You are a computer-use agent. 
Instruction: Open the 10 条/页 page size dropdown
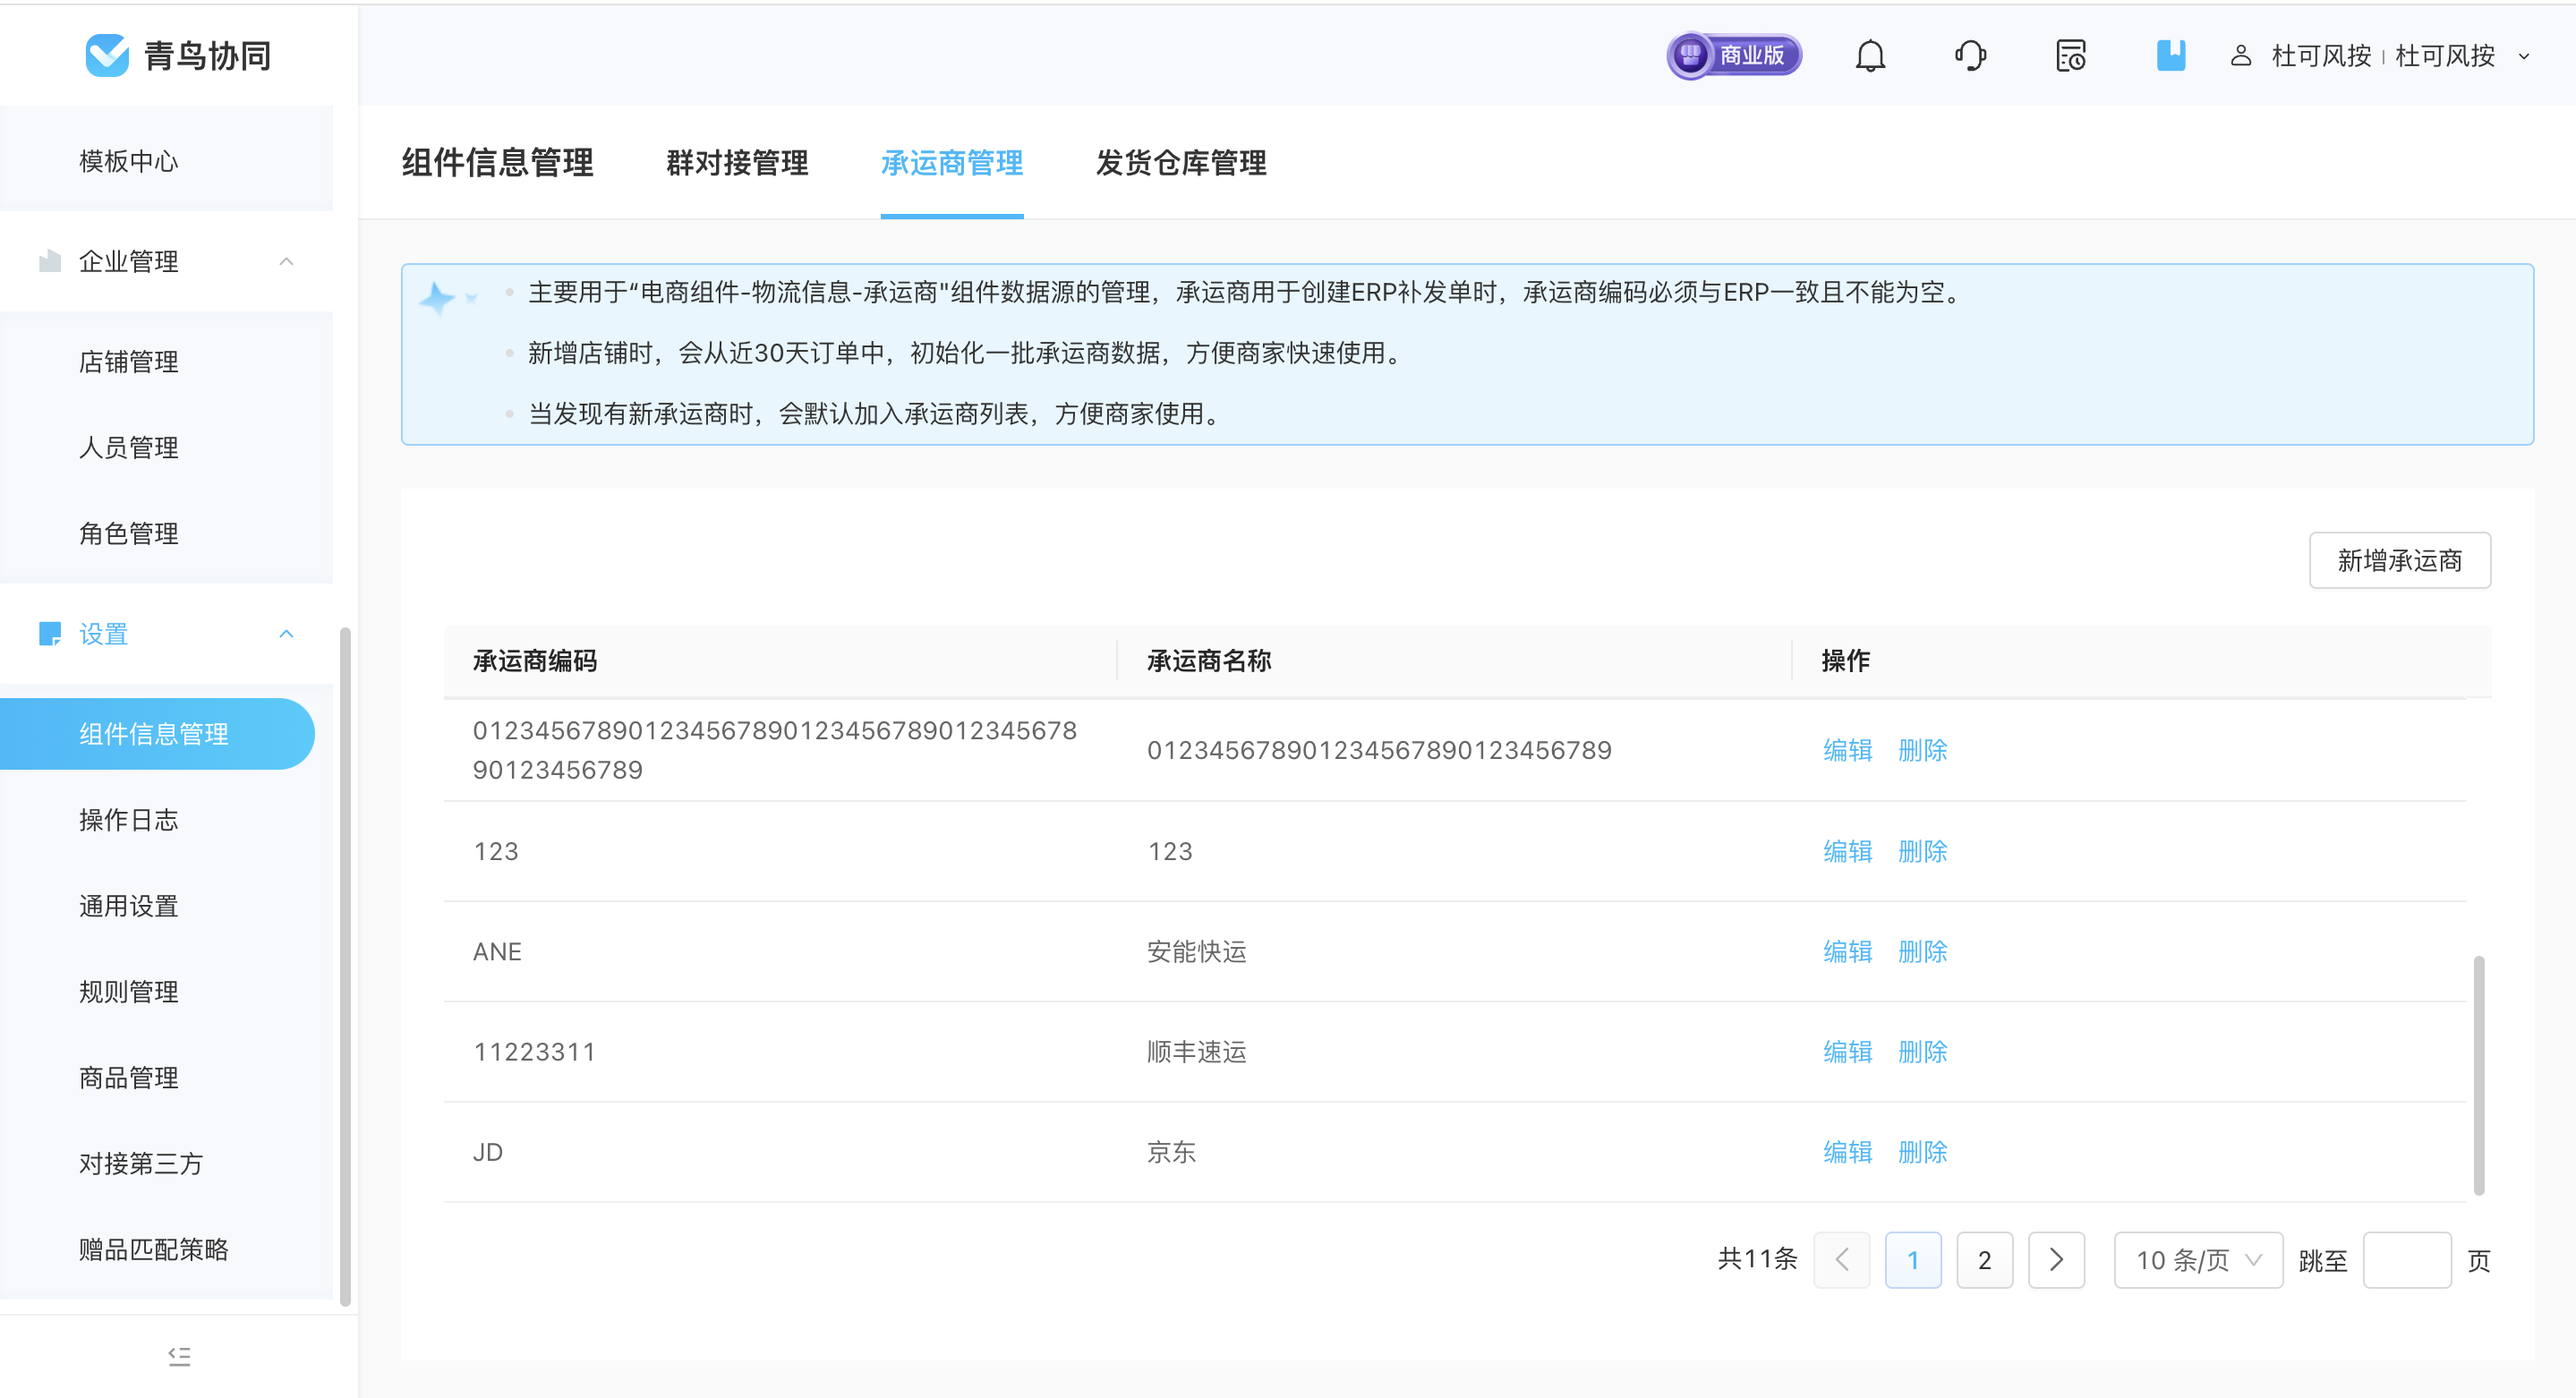(2198, 1260)
